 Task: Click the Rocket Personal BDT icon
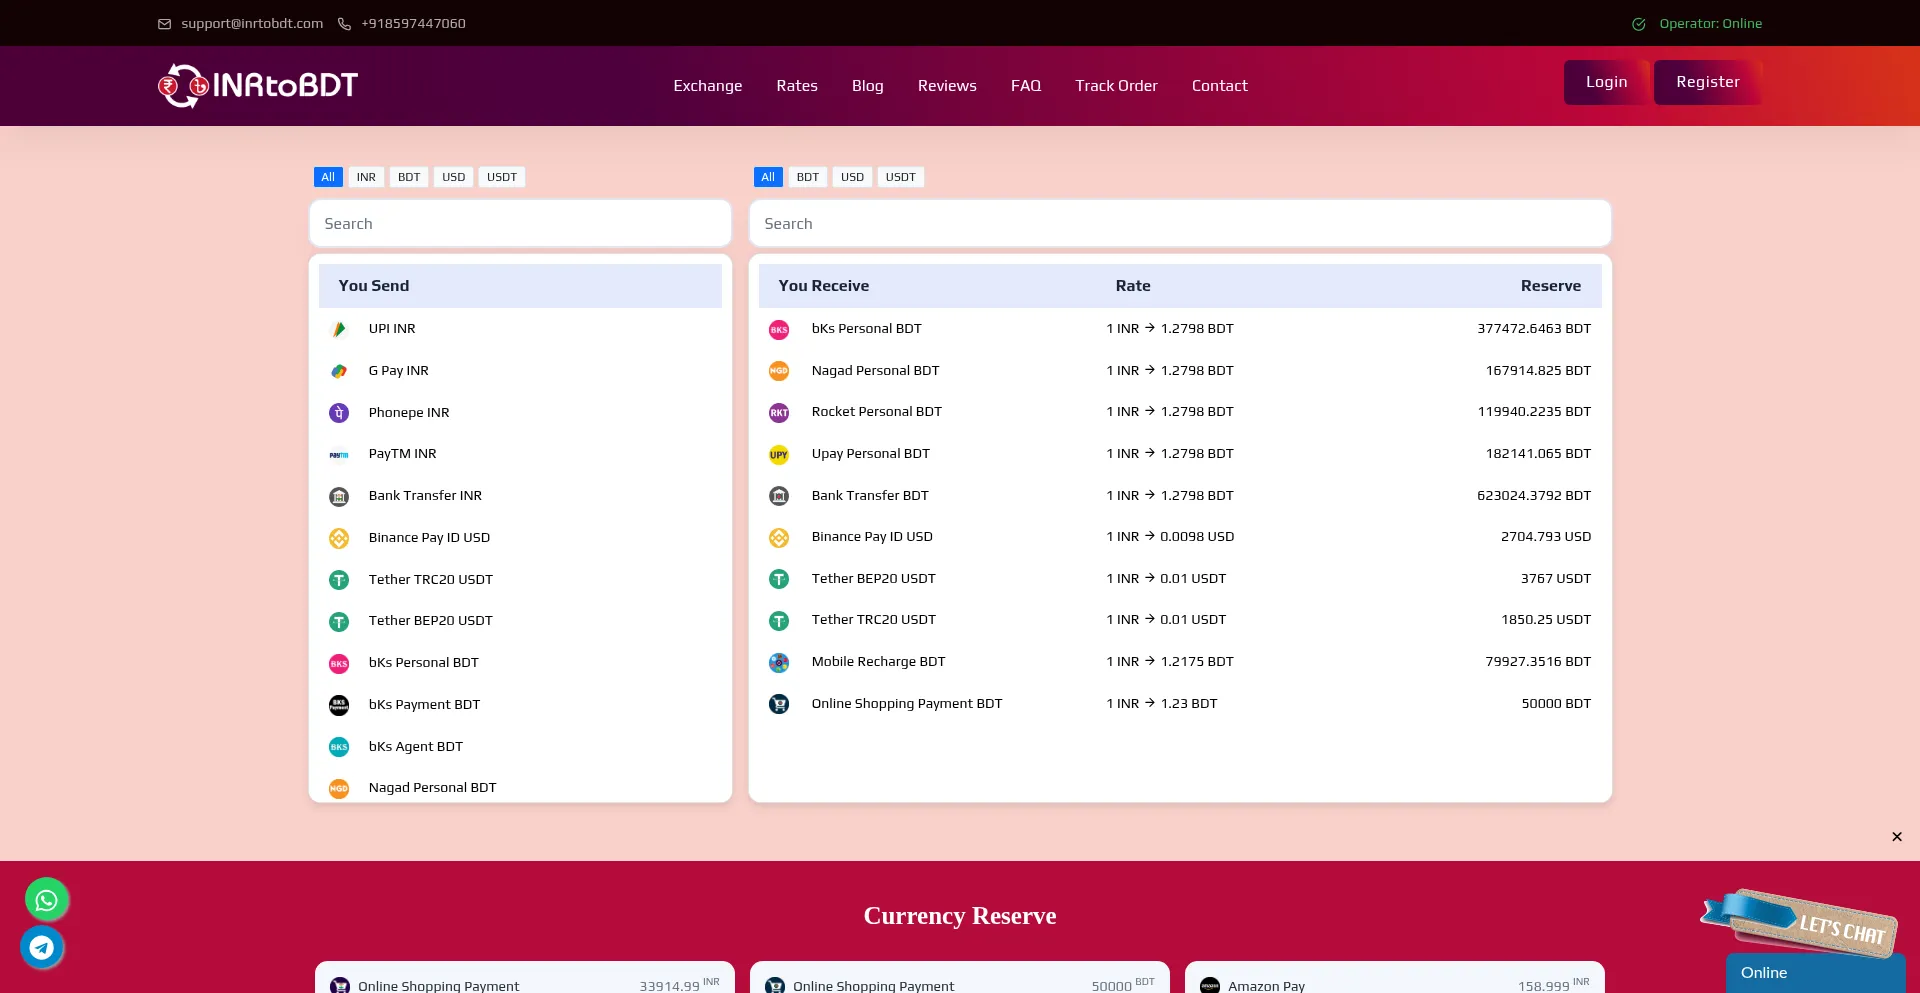coord(779,412)
